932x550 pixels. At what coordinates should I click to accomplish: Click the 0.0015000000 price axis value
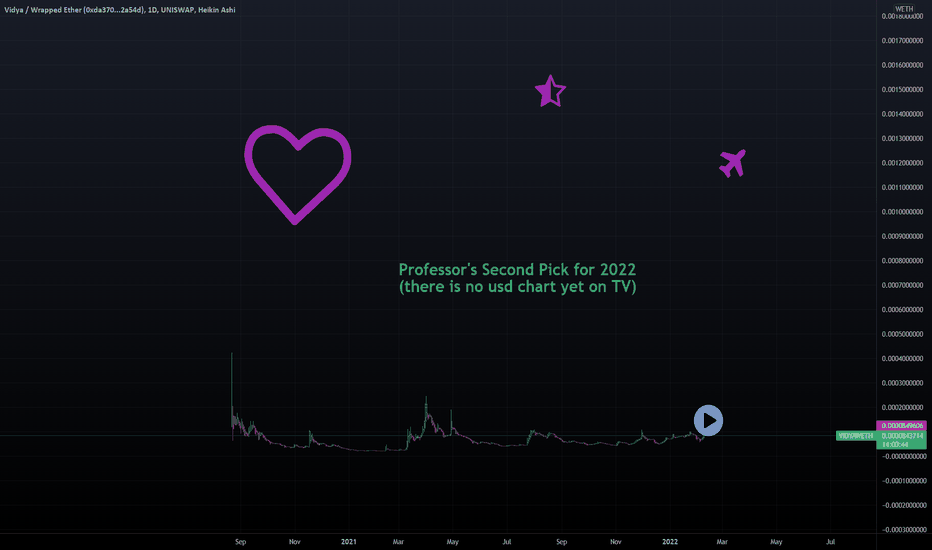tap(902, 89)
